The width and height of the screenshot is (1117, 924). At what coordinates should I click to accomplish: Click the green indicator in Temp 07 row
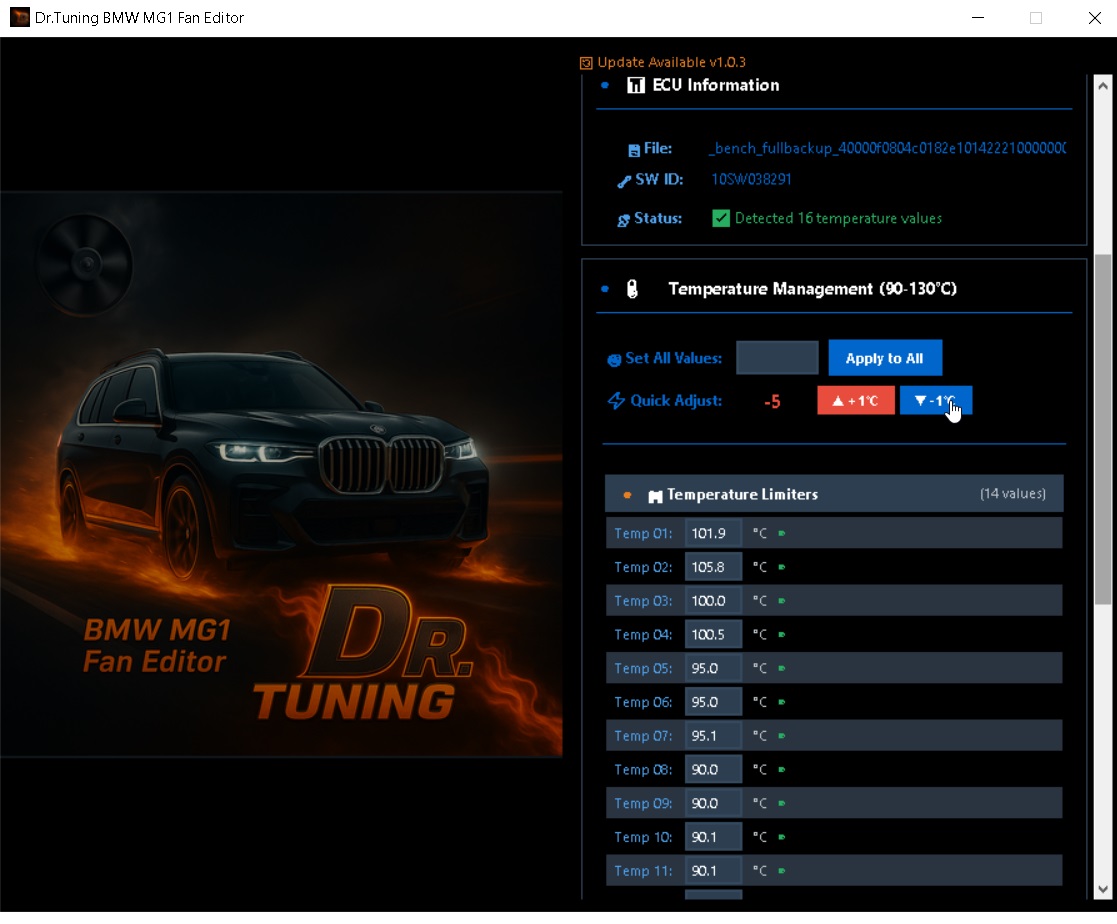[781, 736]
